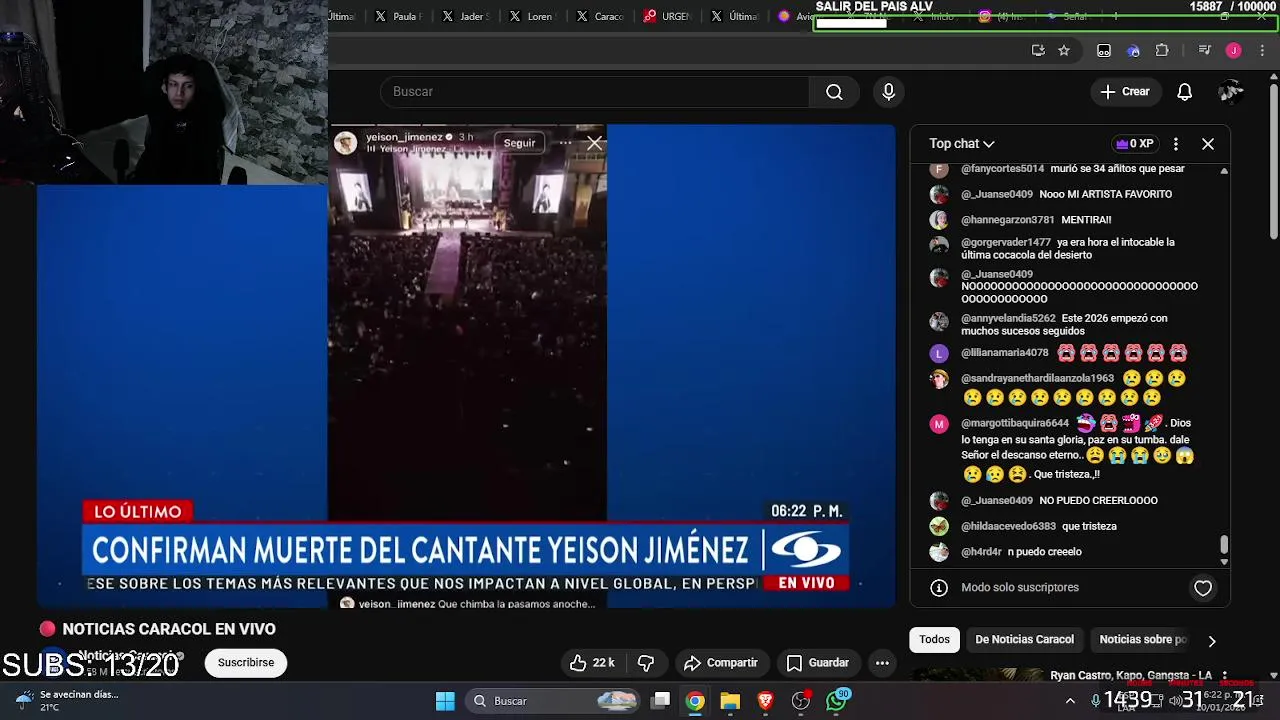Image resolution: width=1280 pixels, height=720 pixels.
Task: Open WhatsApp from the taskbar
Action: click(x=837, y=701)
